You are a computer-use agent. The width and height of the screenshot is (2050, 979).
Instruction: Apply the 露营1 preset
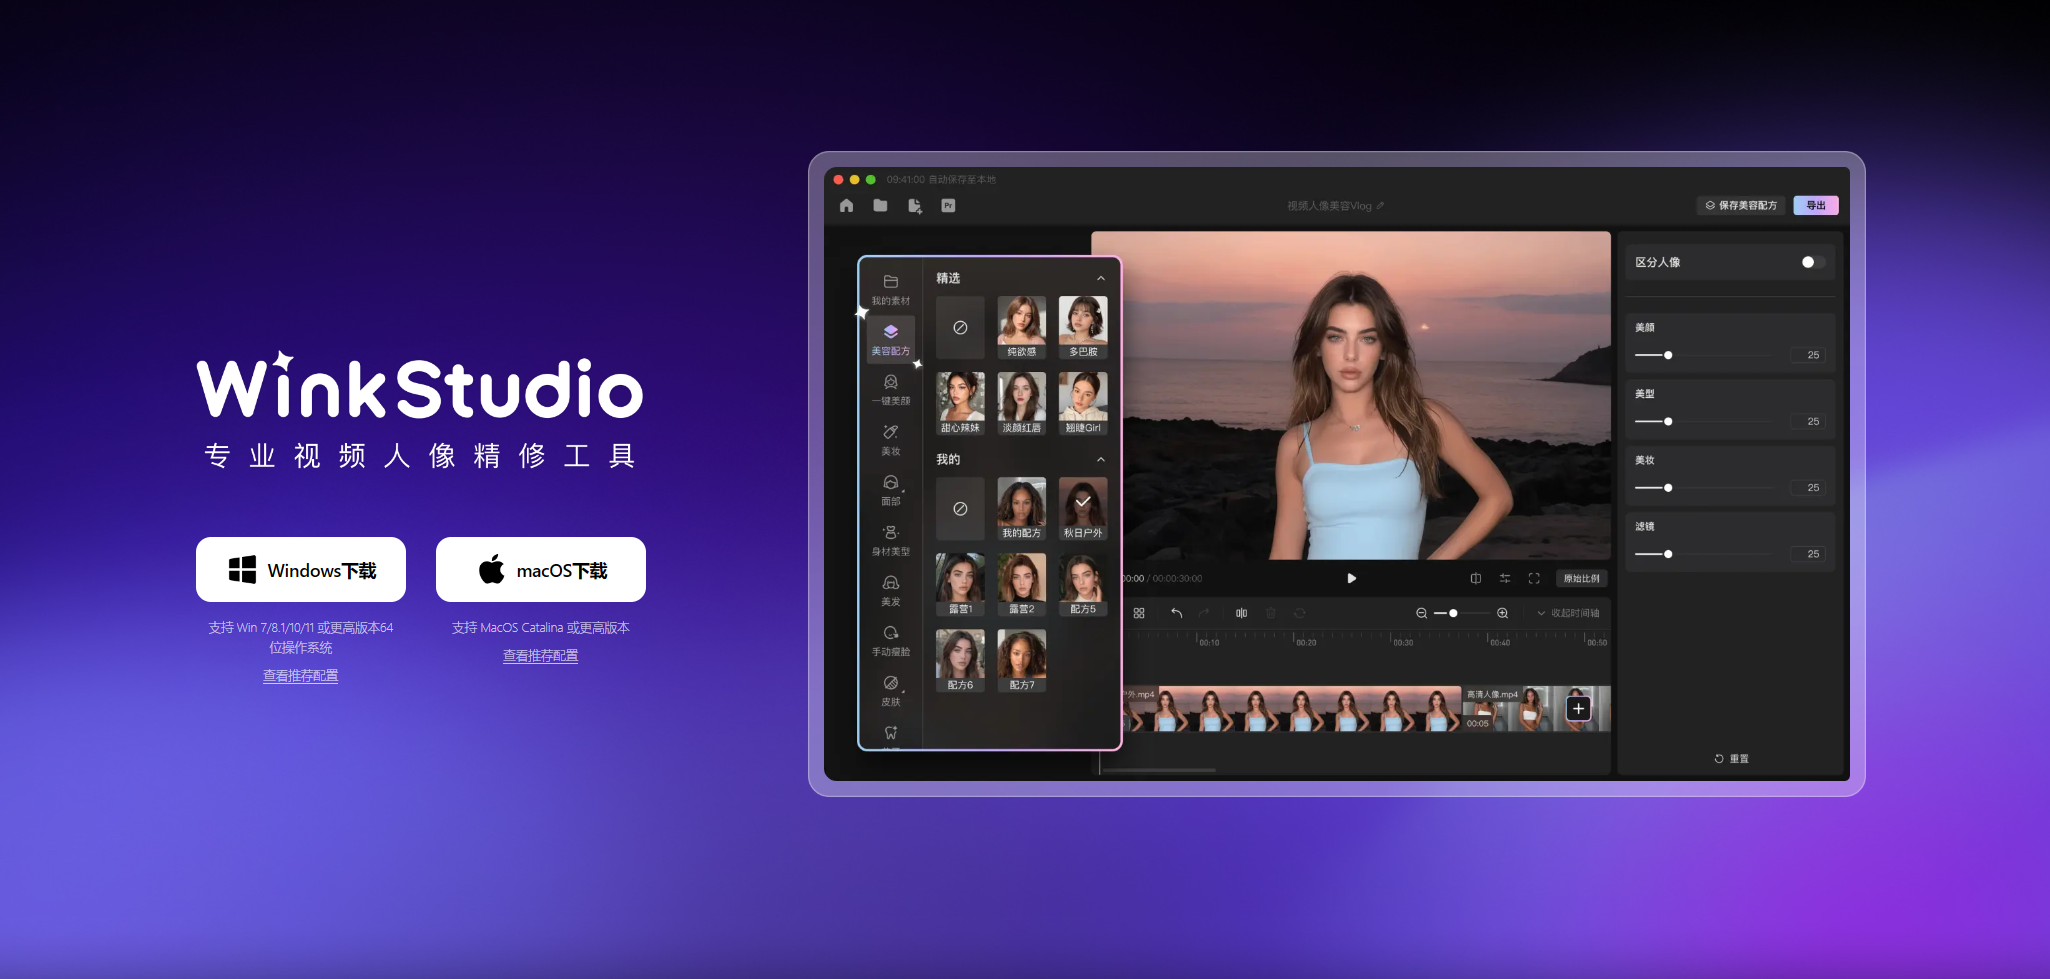[x=960, y=584]
